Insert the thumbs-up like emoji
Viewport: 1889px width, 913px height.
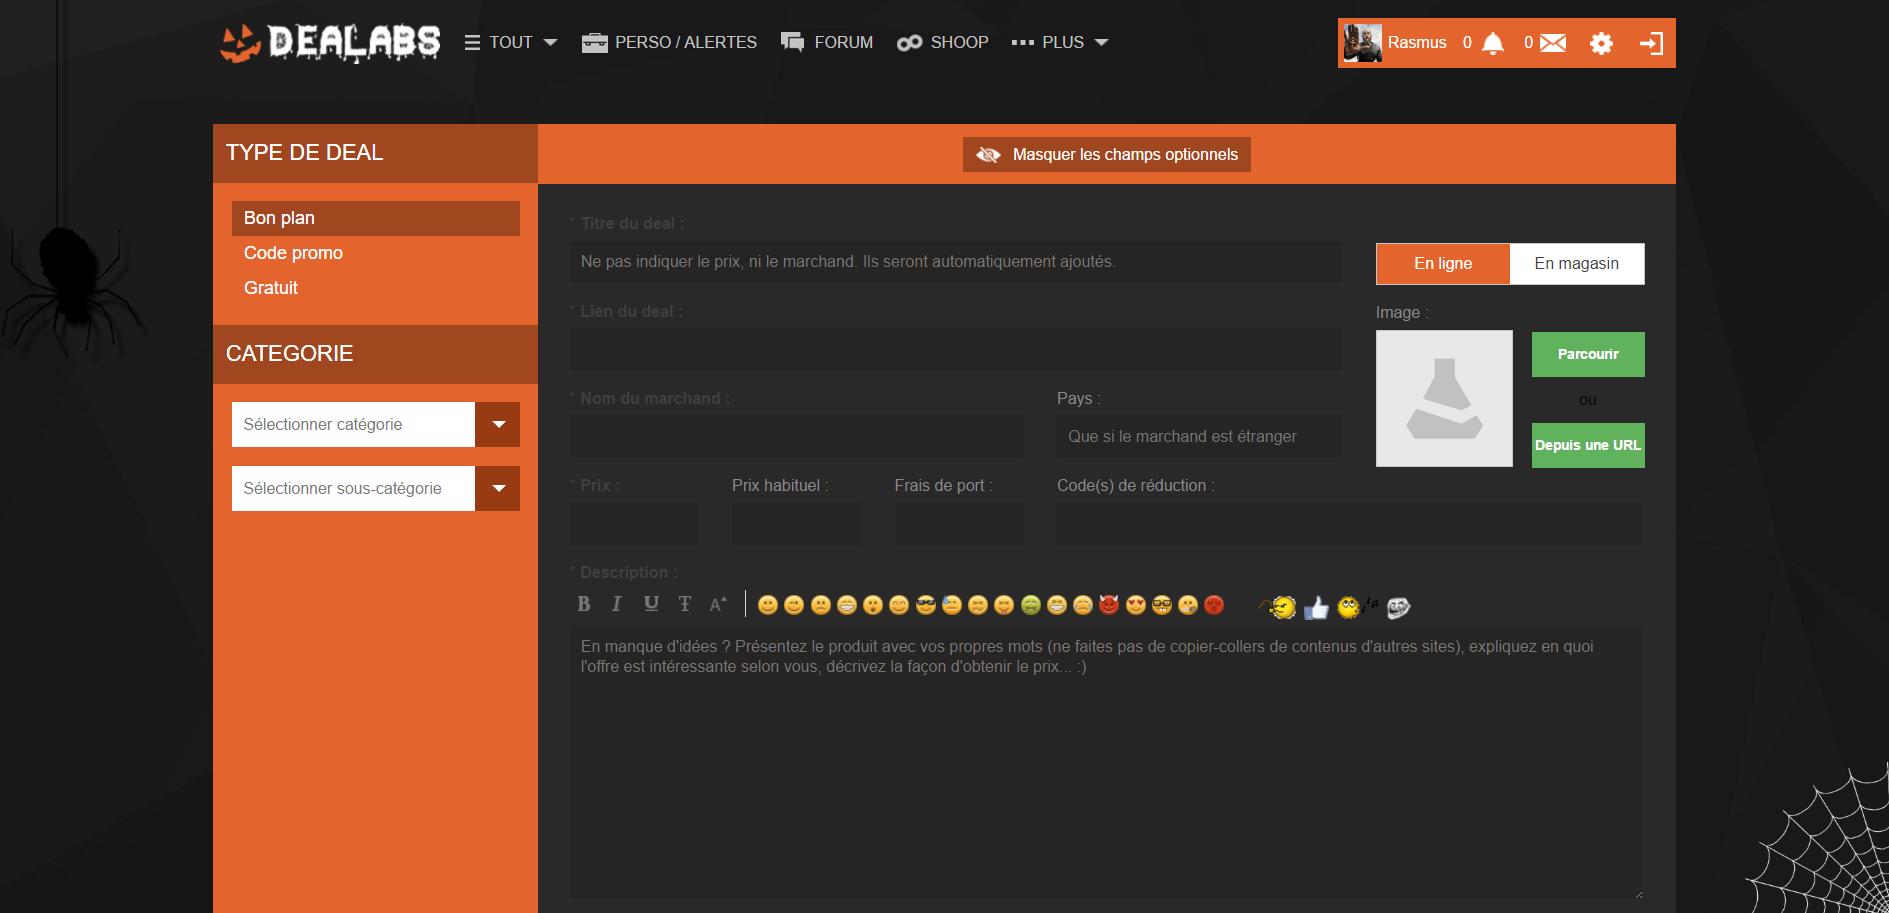[x=1316, y=607]
